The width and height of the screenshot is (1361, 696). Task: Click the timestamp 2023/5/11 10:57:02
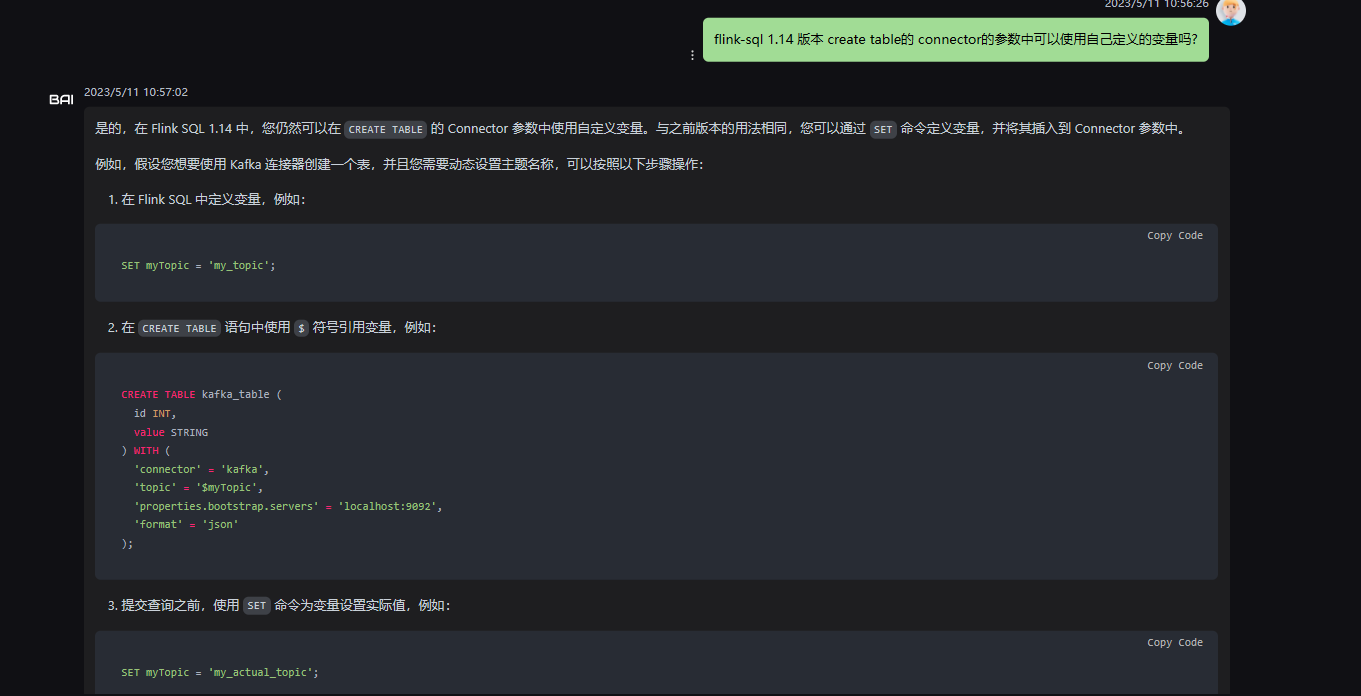pyautogui.click(x=136, y=92)
